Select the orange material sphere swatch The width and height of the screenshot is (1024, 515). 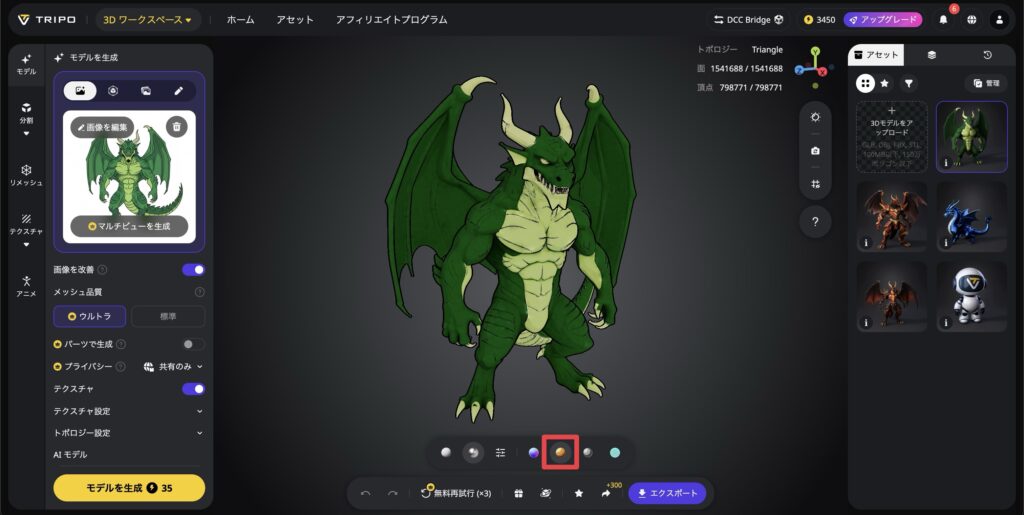click(561, 453)
